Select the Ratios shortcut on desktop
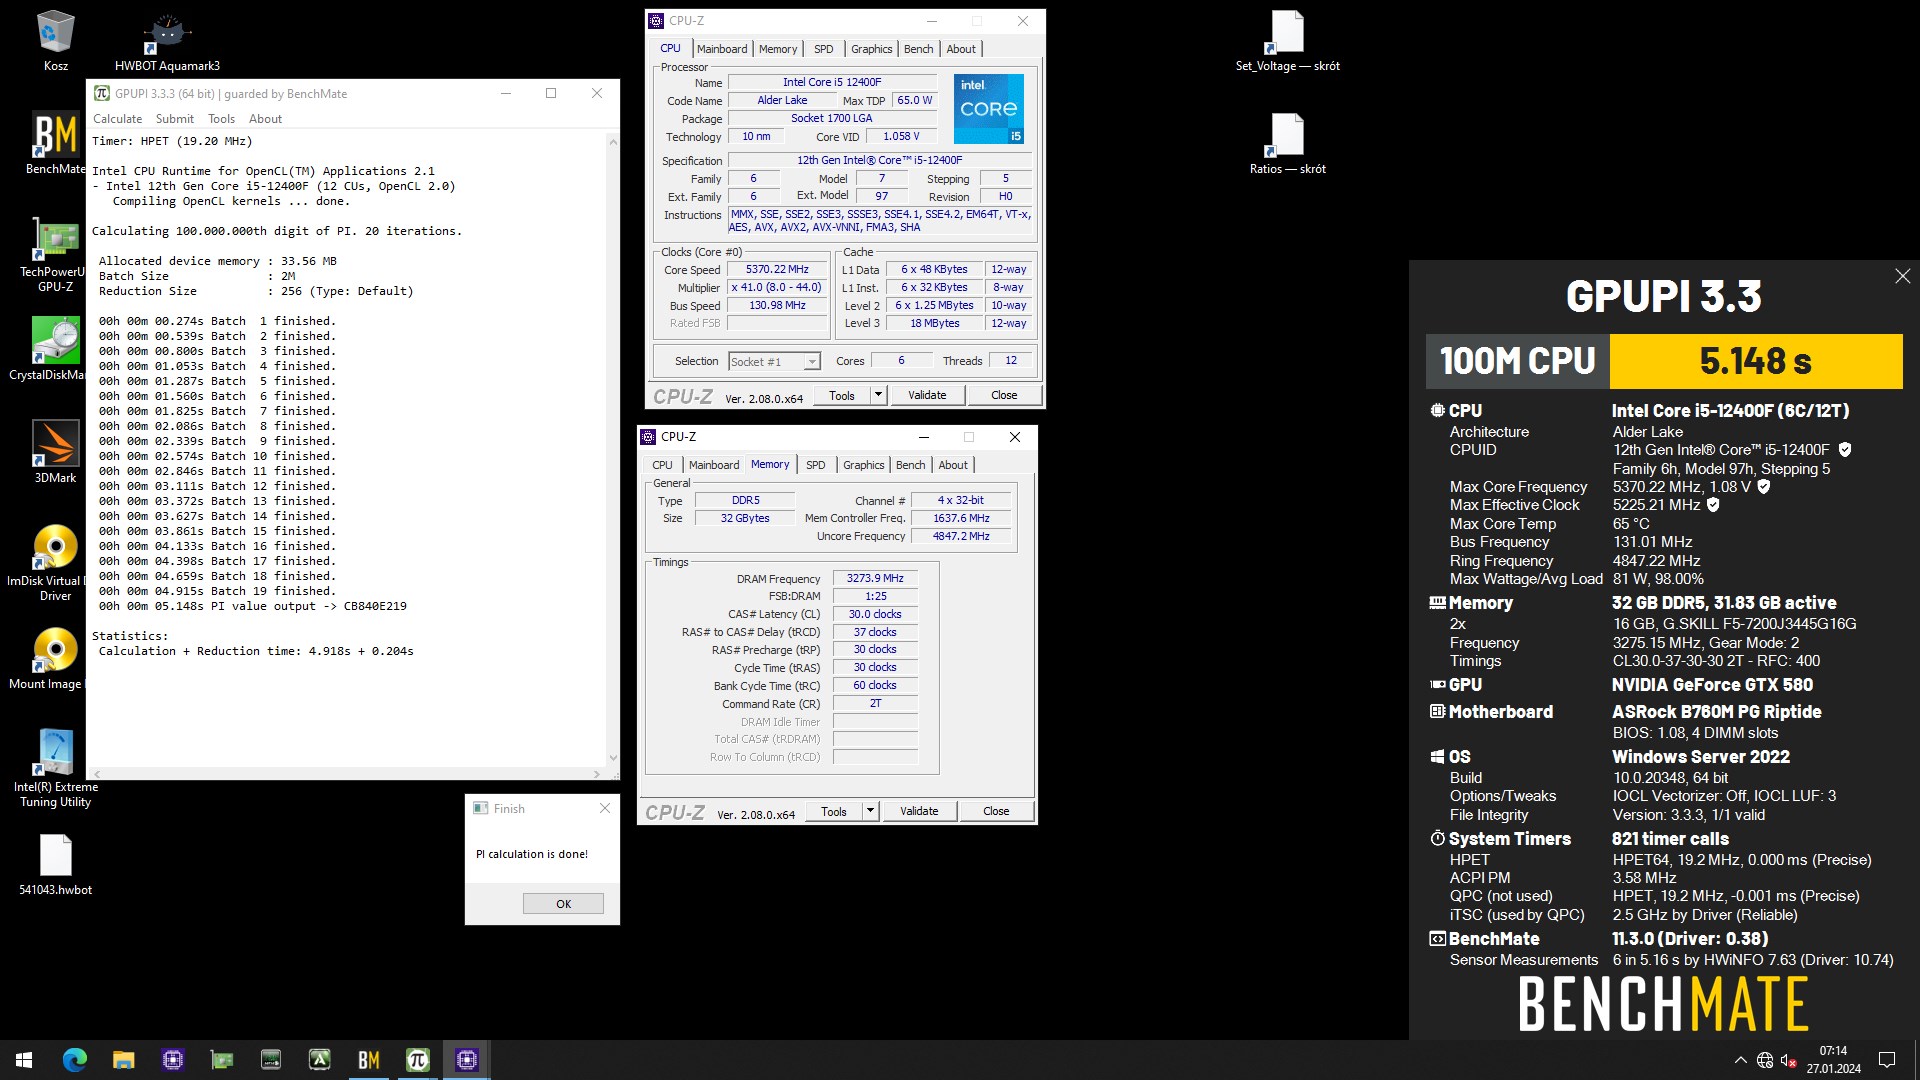Viewport: 1920px width, 1080px height. point(1287,143)
